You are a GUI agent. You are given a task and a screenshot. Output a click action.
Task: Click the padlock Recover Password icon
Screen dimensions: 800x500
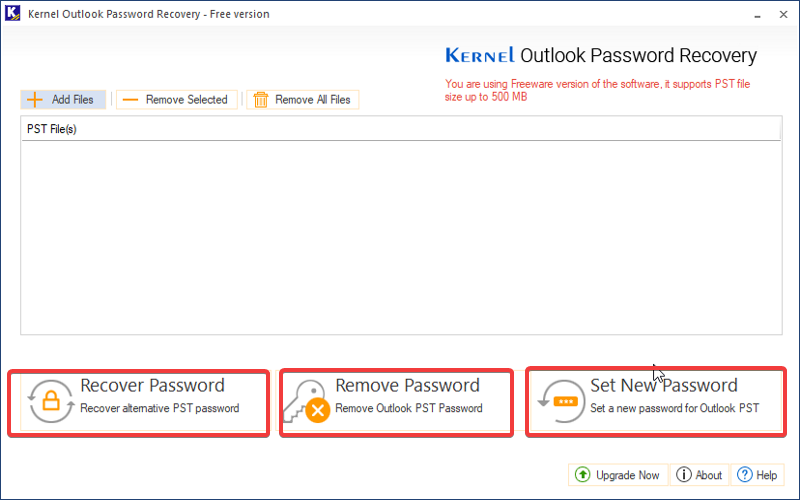tap(51, 401)
